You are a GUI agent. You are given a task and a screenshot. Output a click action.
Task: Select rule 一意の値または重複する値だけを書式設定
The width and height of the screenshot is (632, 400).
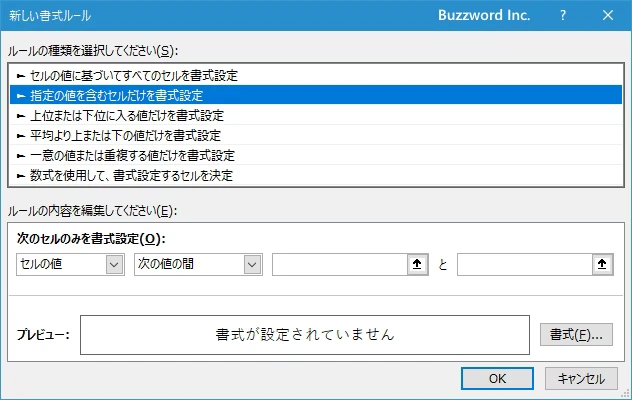coord(316,155)
